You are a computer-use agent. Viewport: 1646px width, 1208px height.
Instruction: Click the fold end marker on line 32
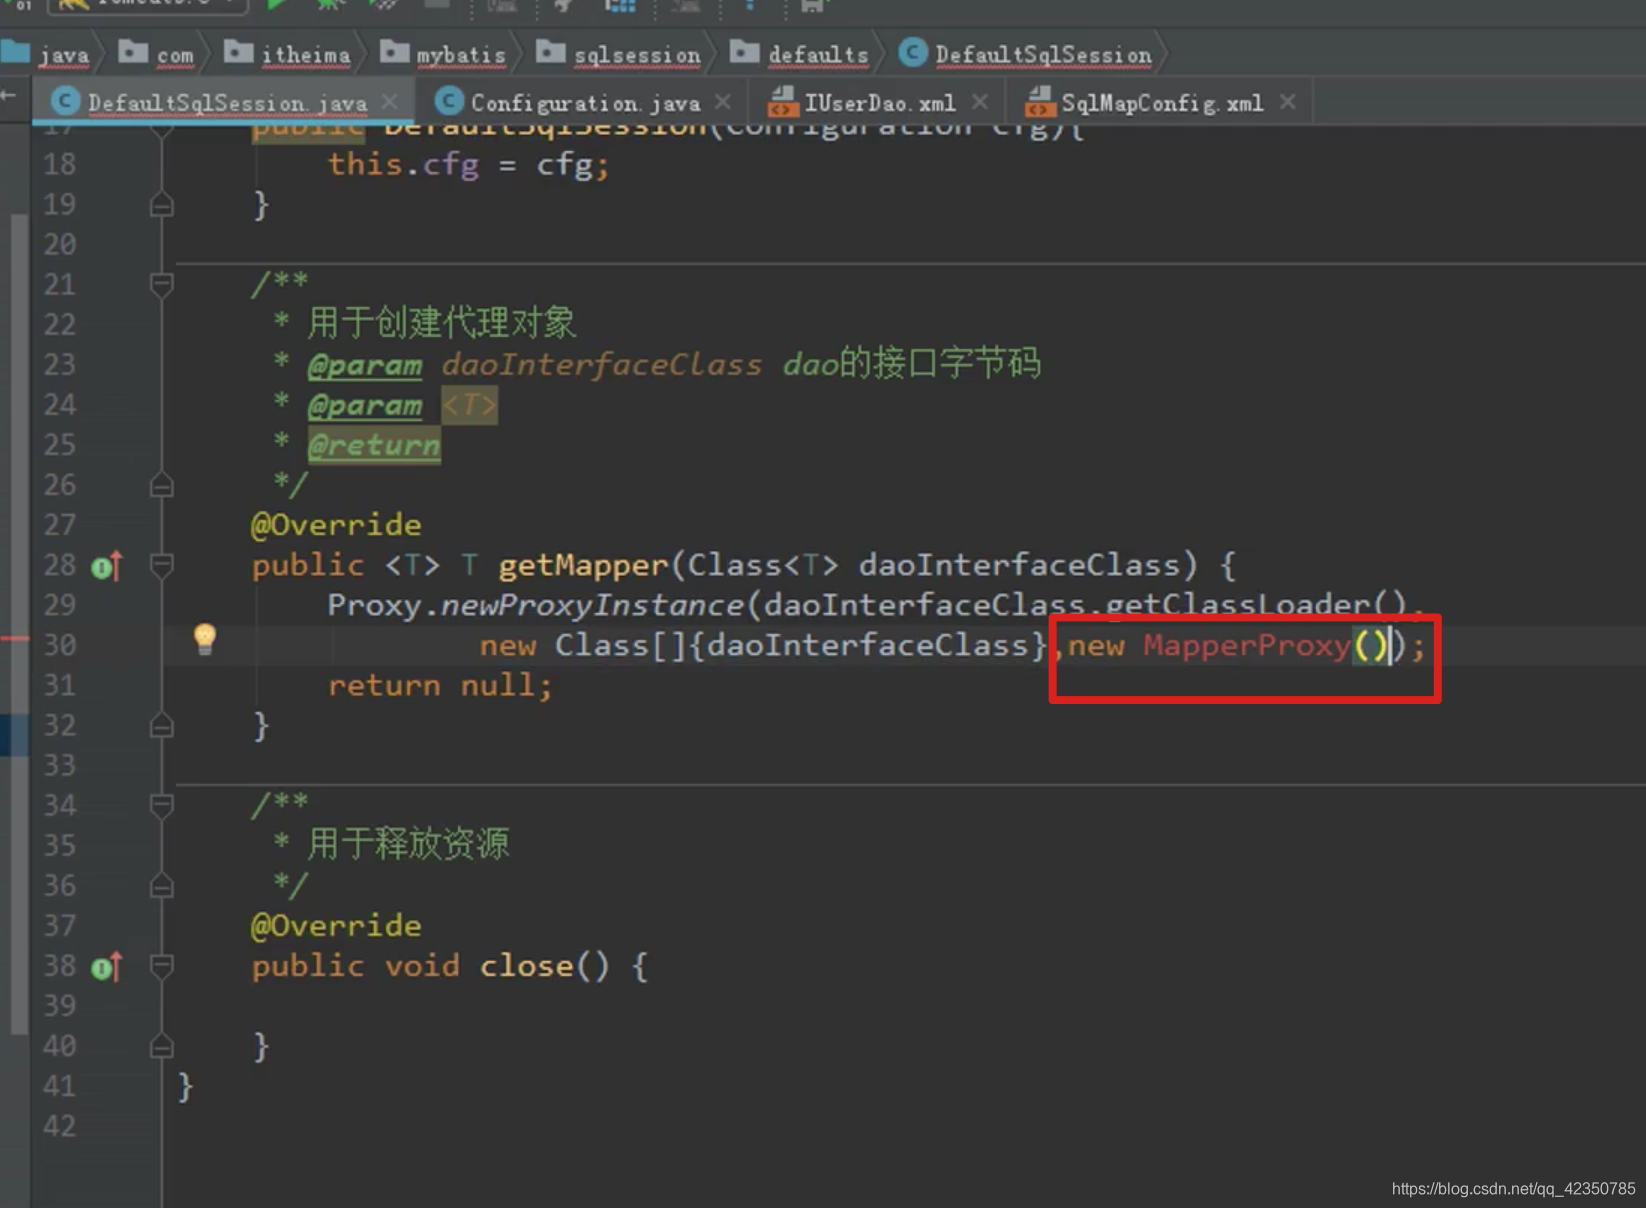point(161,726)
